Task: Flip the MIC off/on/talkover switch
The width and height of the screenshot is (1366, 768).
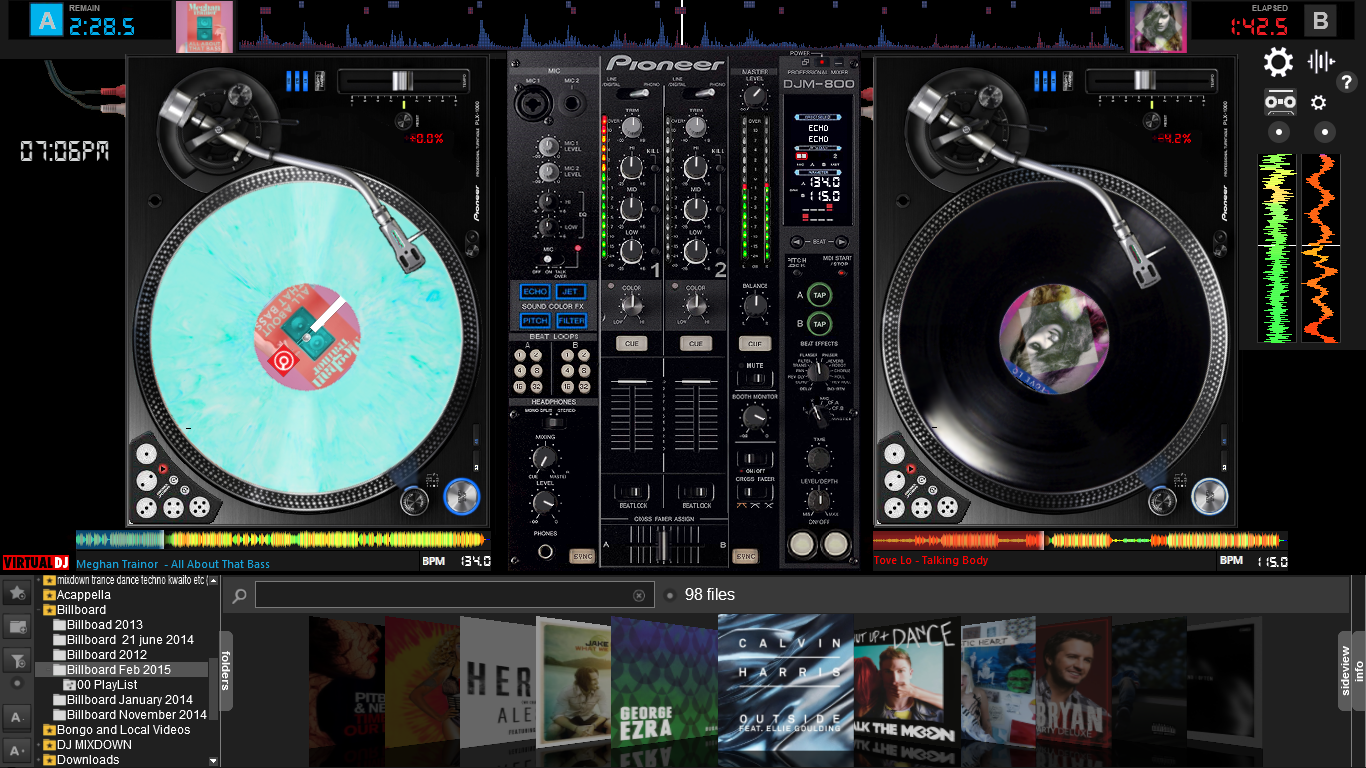Action: point(549,260)
